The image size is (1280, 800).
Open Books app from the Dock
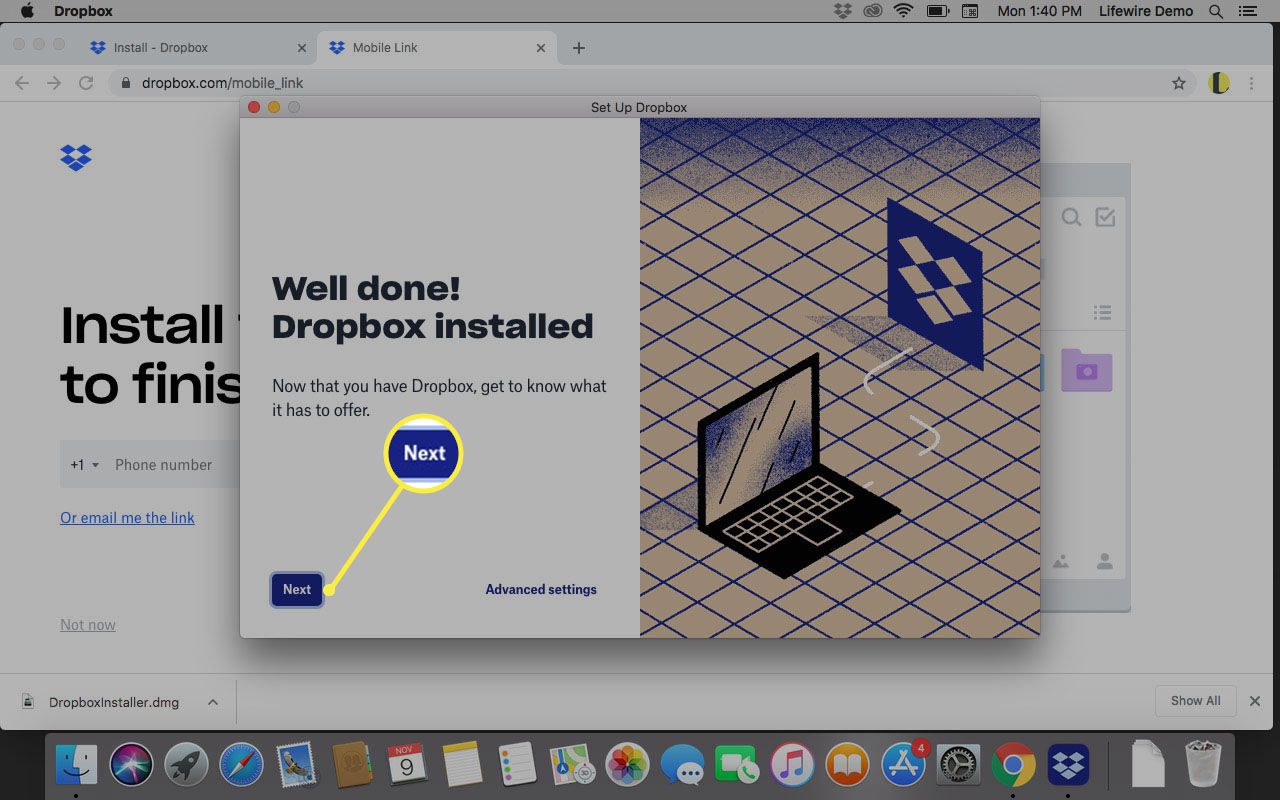tap(848, 765)
